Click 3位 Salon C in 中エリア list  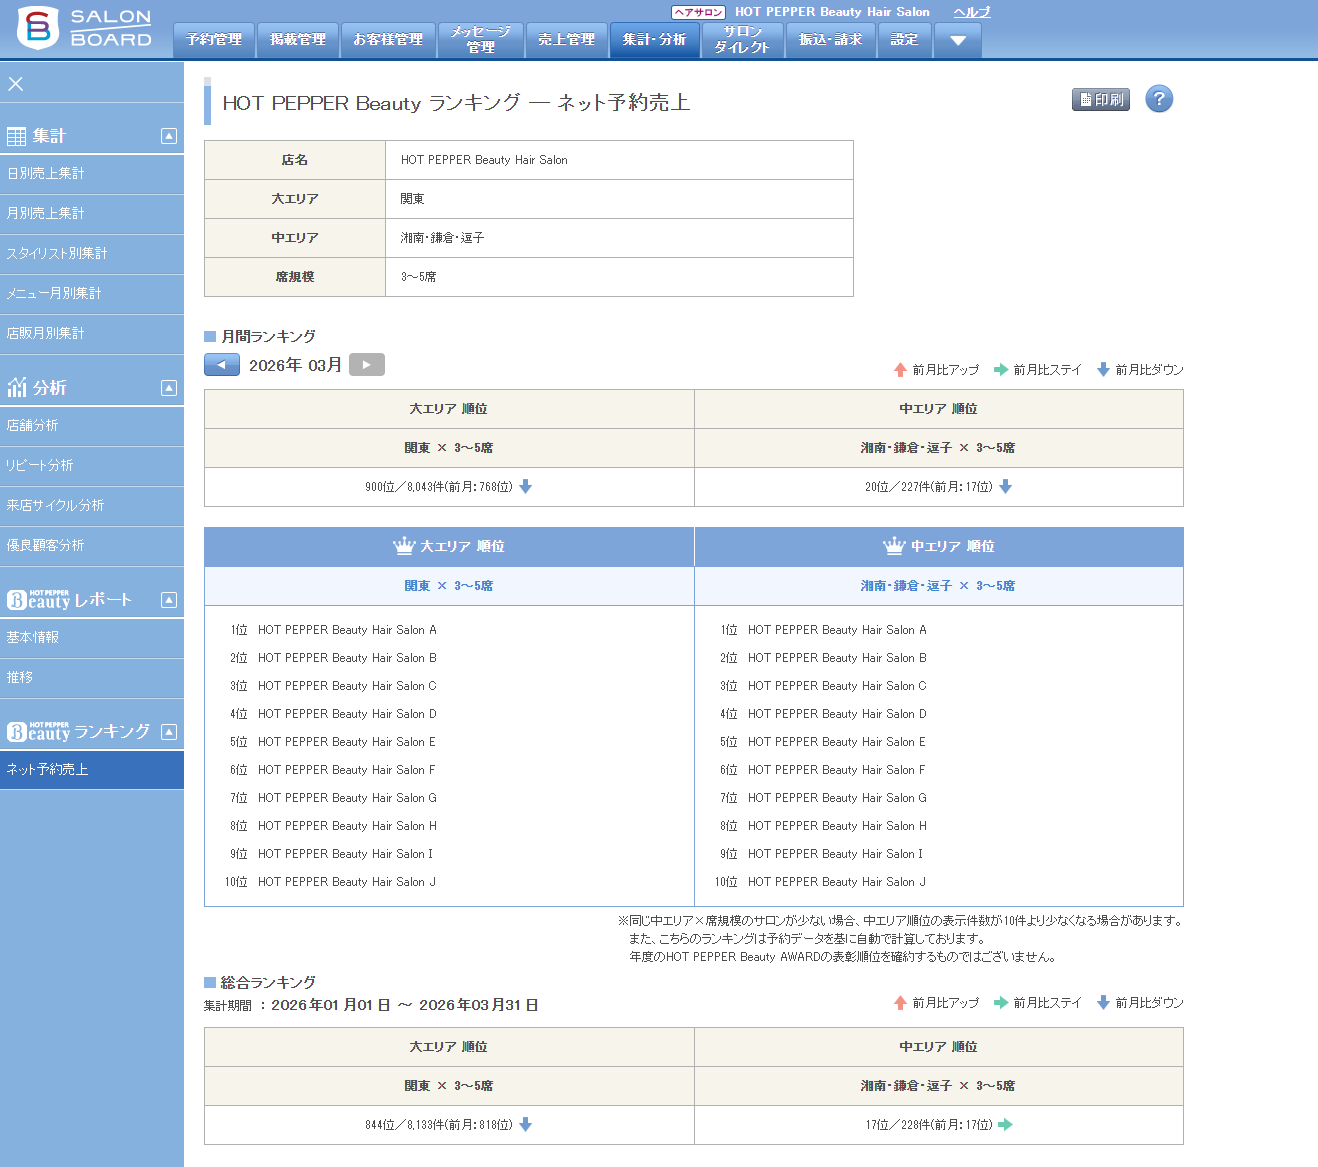823,686
